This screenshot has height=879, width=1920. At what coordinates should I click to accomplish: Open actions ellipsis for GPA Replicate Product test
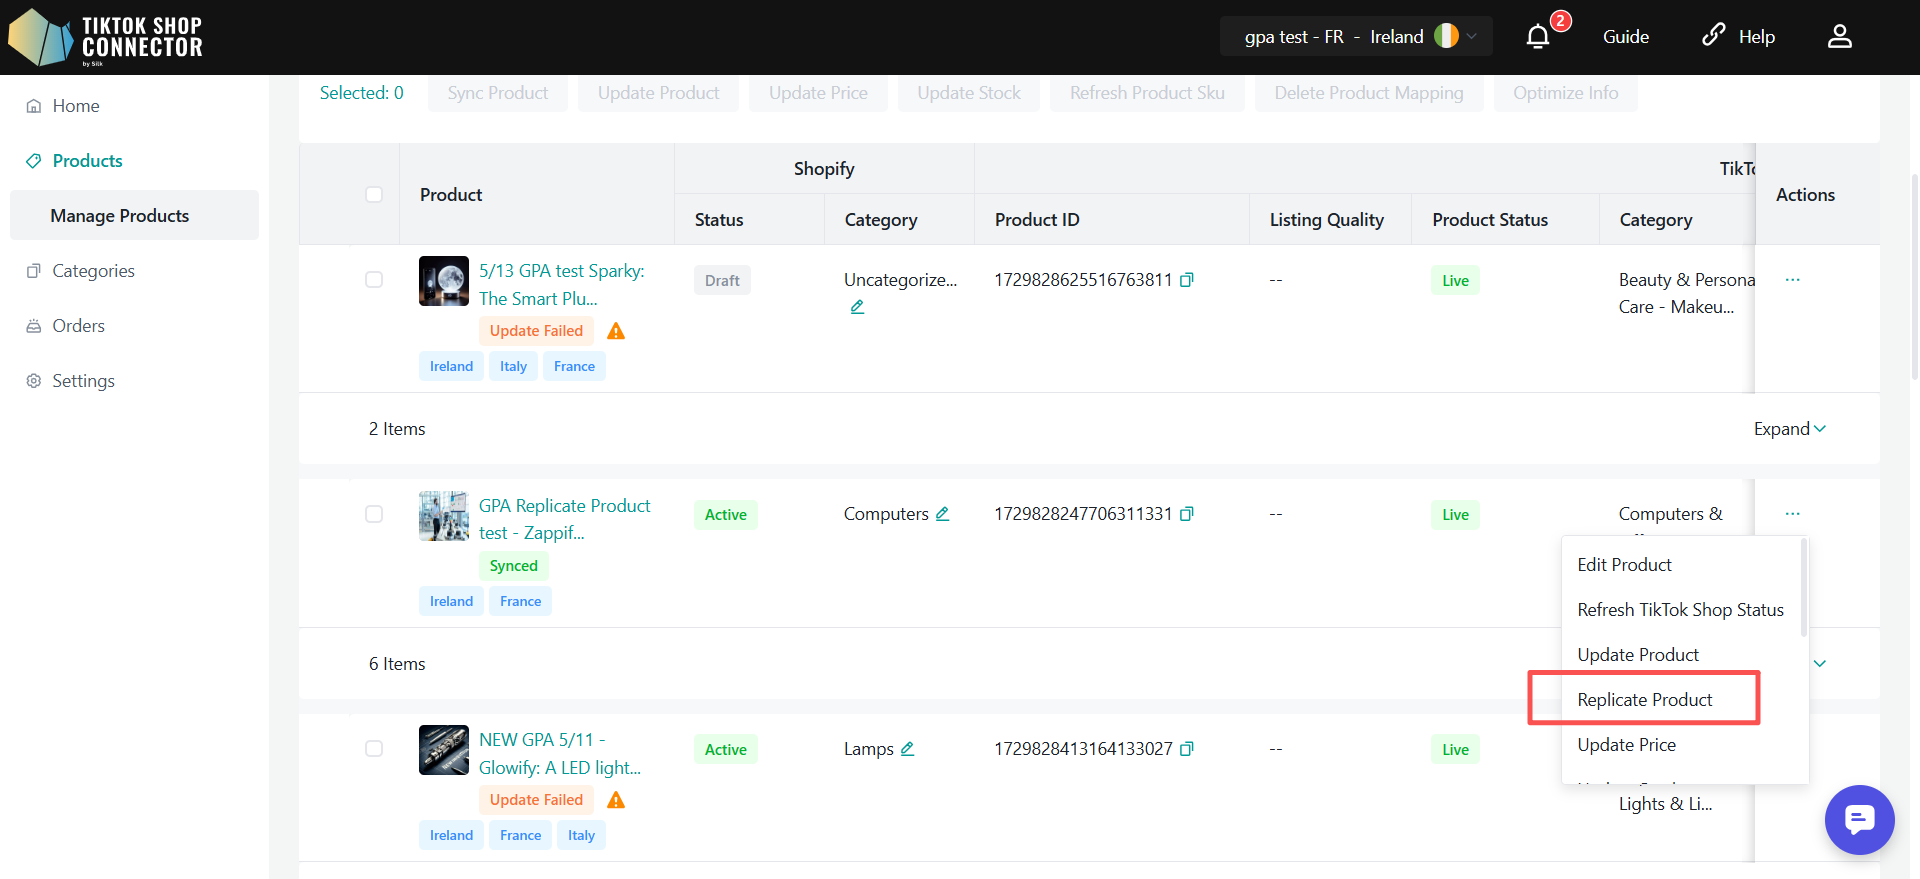coord(1792,514)
